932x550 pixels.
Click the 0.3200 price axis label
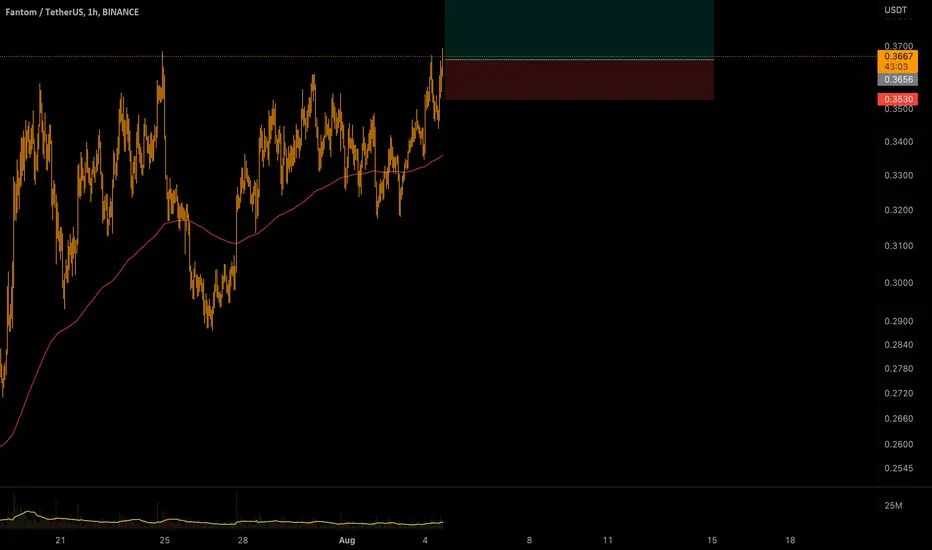click(898, 210)
